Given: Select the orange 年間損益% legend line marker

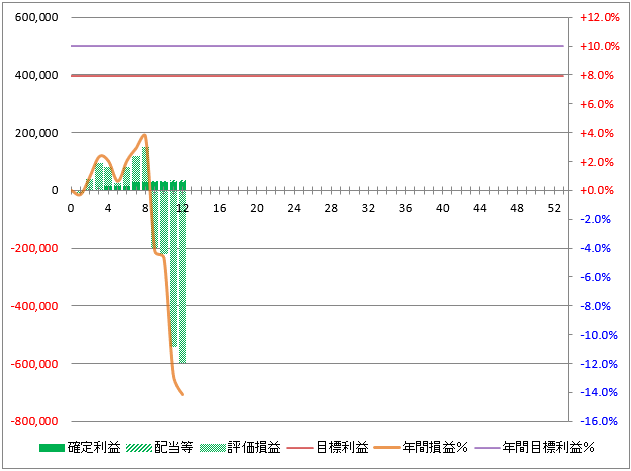Looking at the screenshot, I should (x=387, y=448).
